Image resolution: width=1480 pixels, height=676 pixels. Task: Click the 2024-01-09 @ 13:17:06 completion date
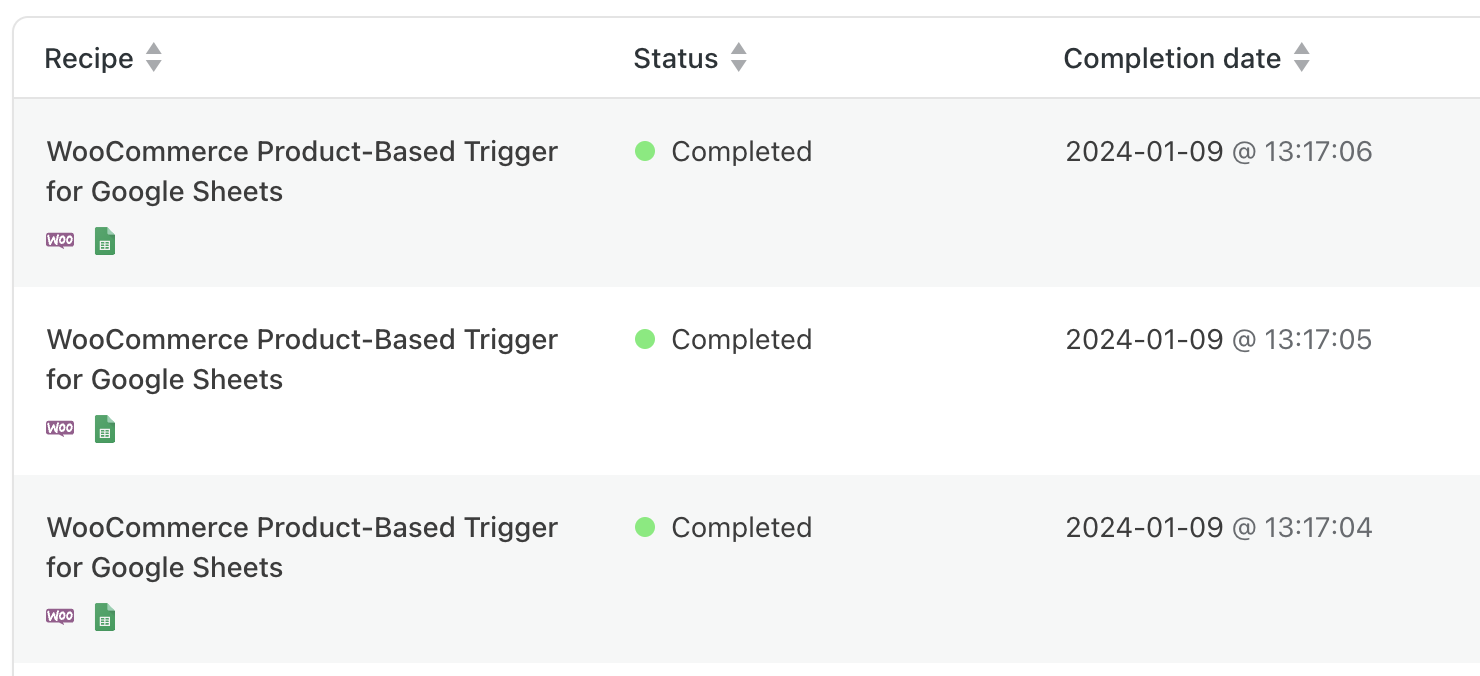pyautogui.click(x=1218, y=152)
